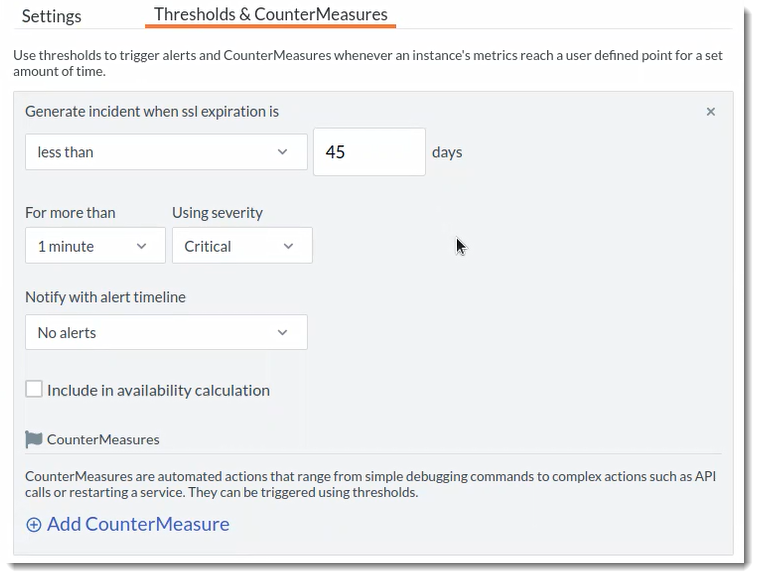Click the chevron arrow beside "1 minute"

(x=142, y=246)
